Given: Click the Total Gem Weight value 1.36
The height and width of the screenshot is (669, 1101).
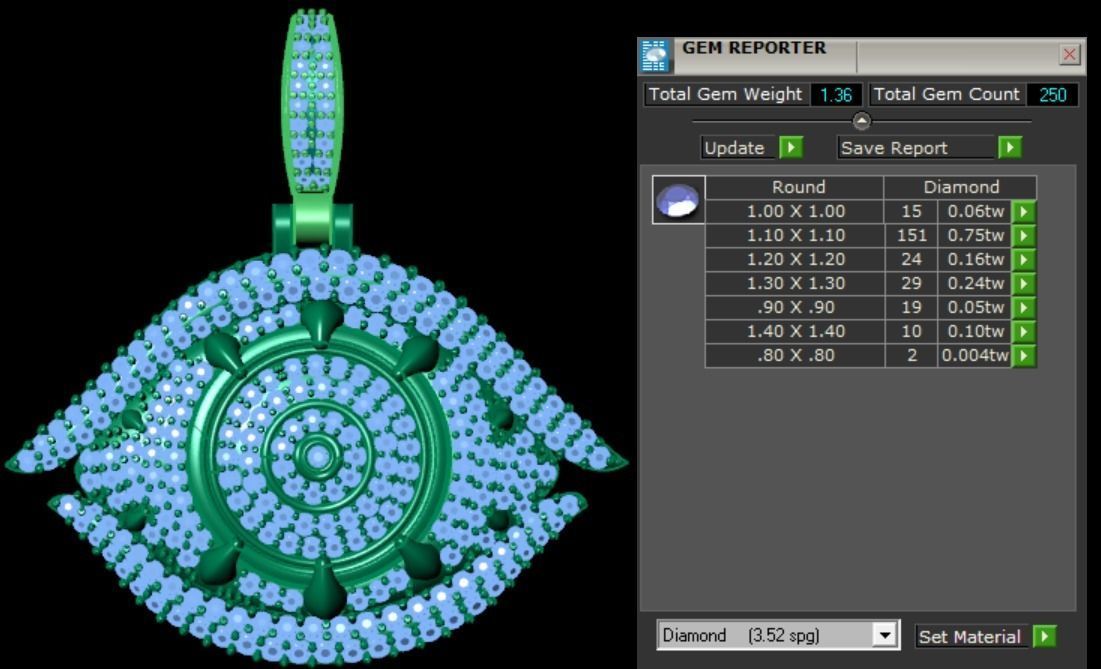Looking at the screenshot, I should [836, 95].
